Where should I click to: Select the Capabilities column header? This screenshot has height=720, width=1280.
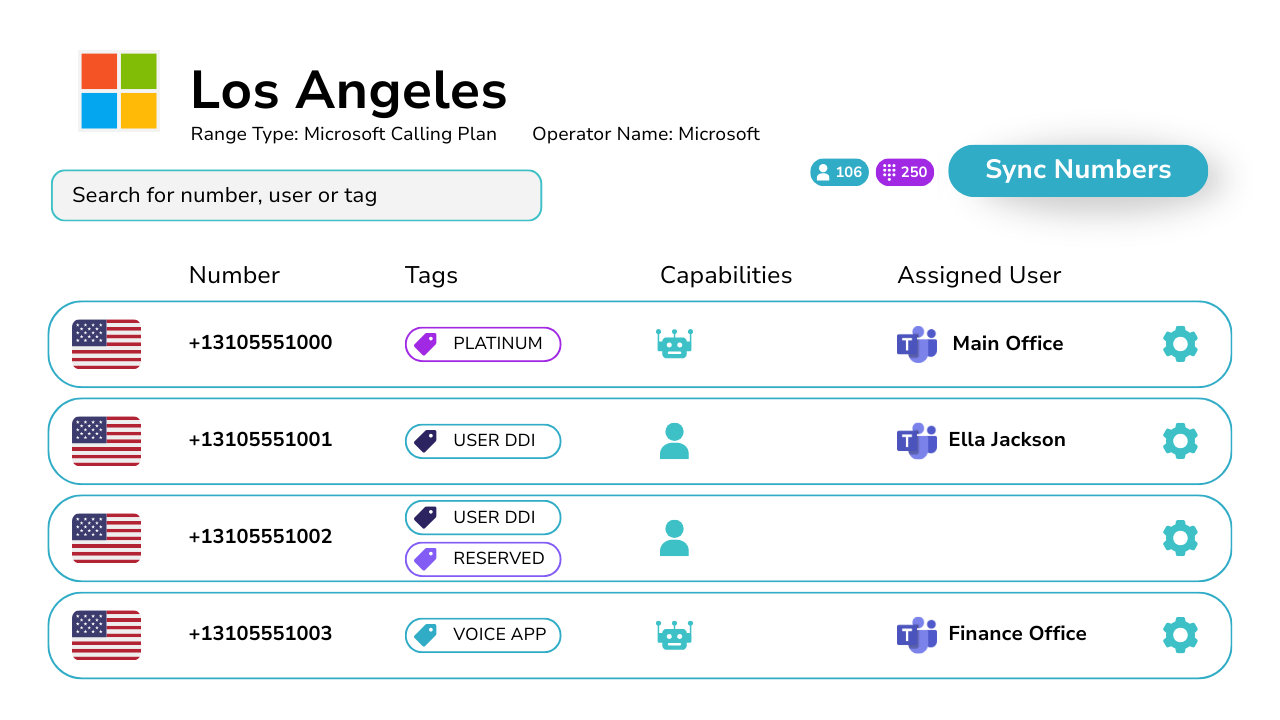(725, 275)
